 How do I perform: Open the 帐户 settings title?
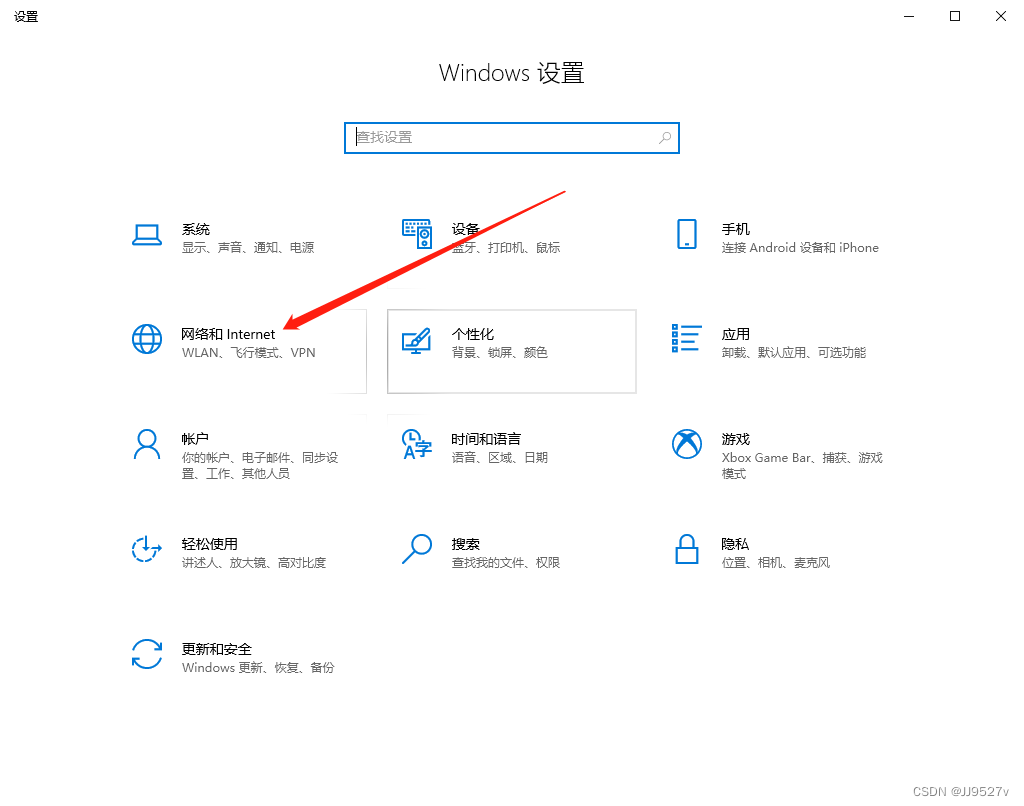point(195,439)
